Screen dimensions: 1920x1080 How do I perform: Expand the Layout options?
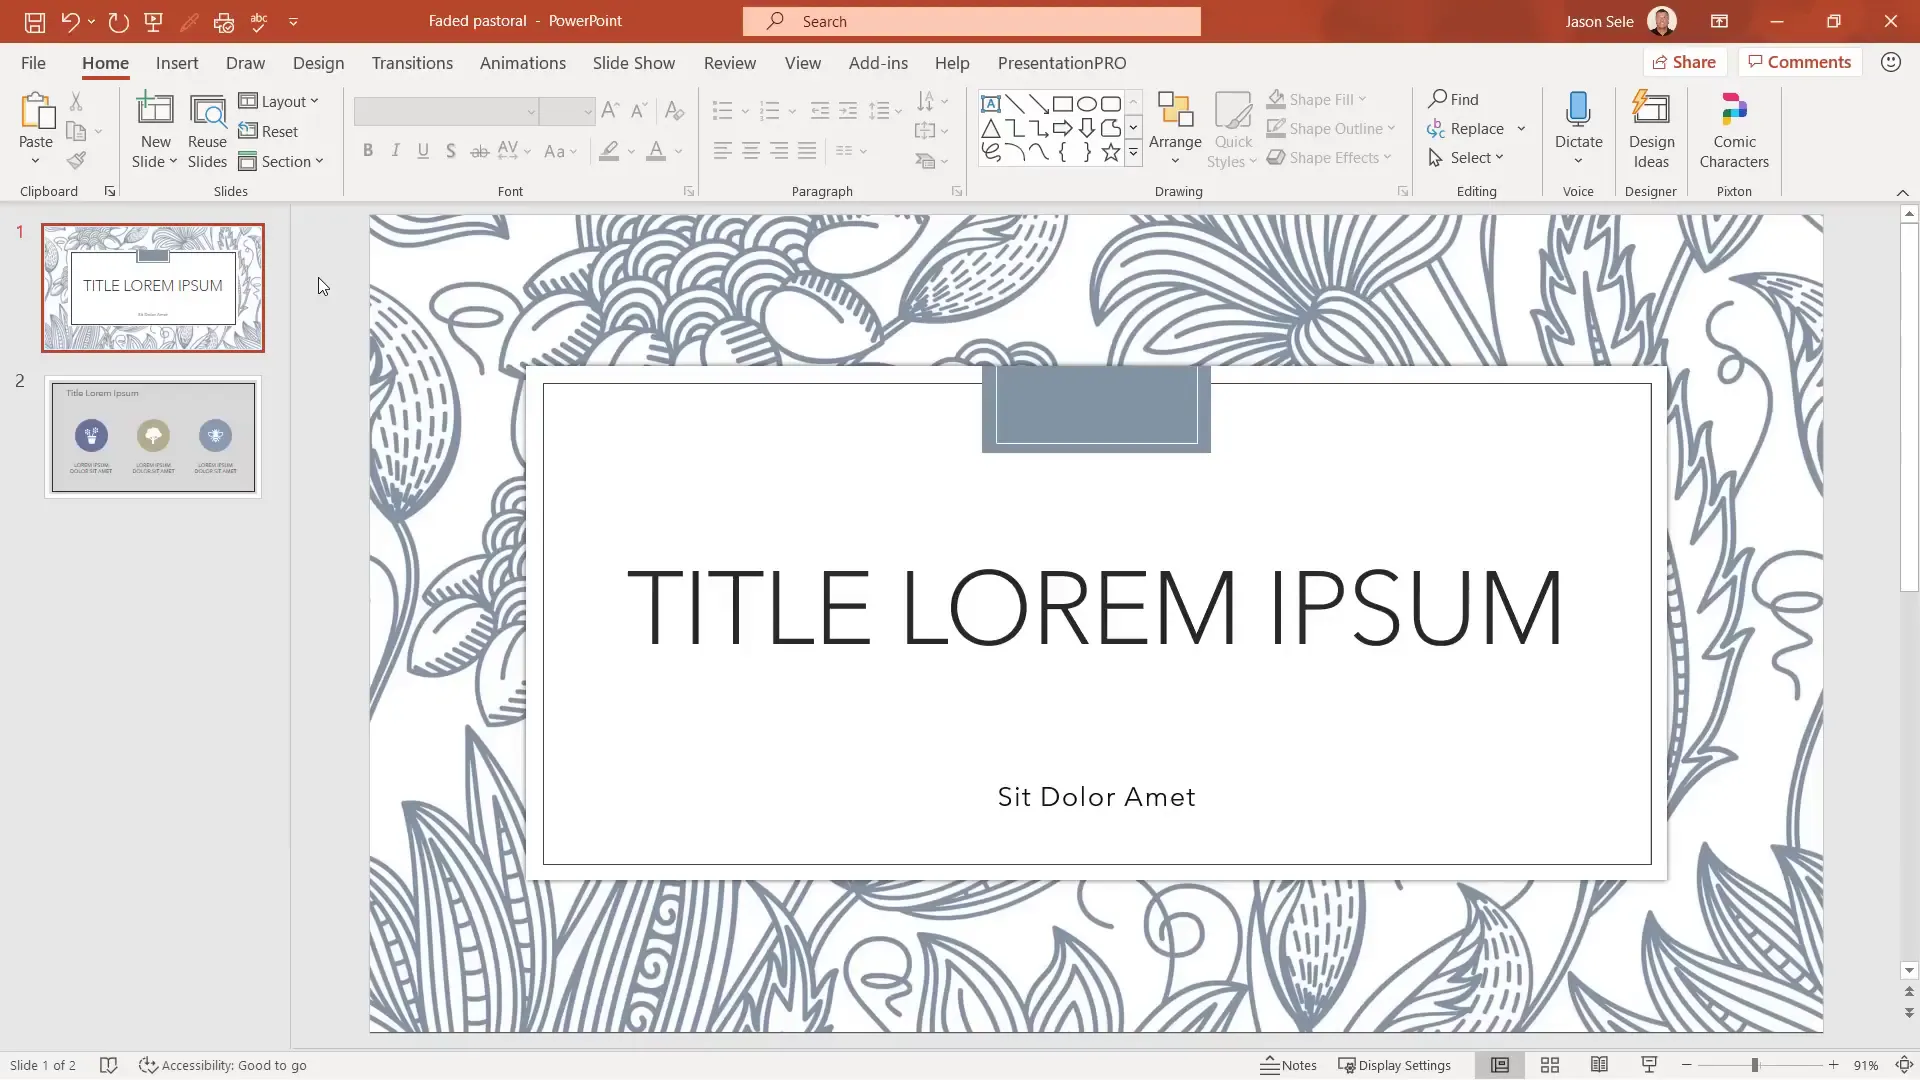click(x=281, y=101)
